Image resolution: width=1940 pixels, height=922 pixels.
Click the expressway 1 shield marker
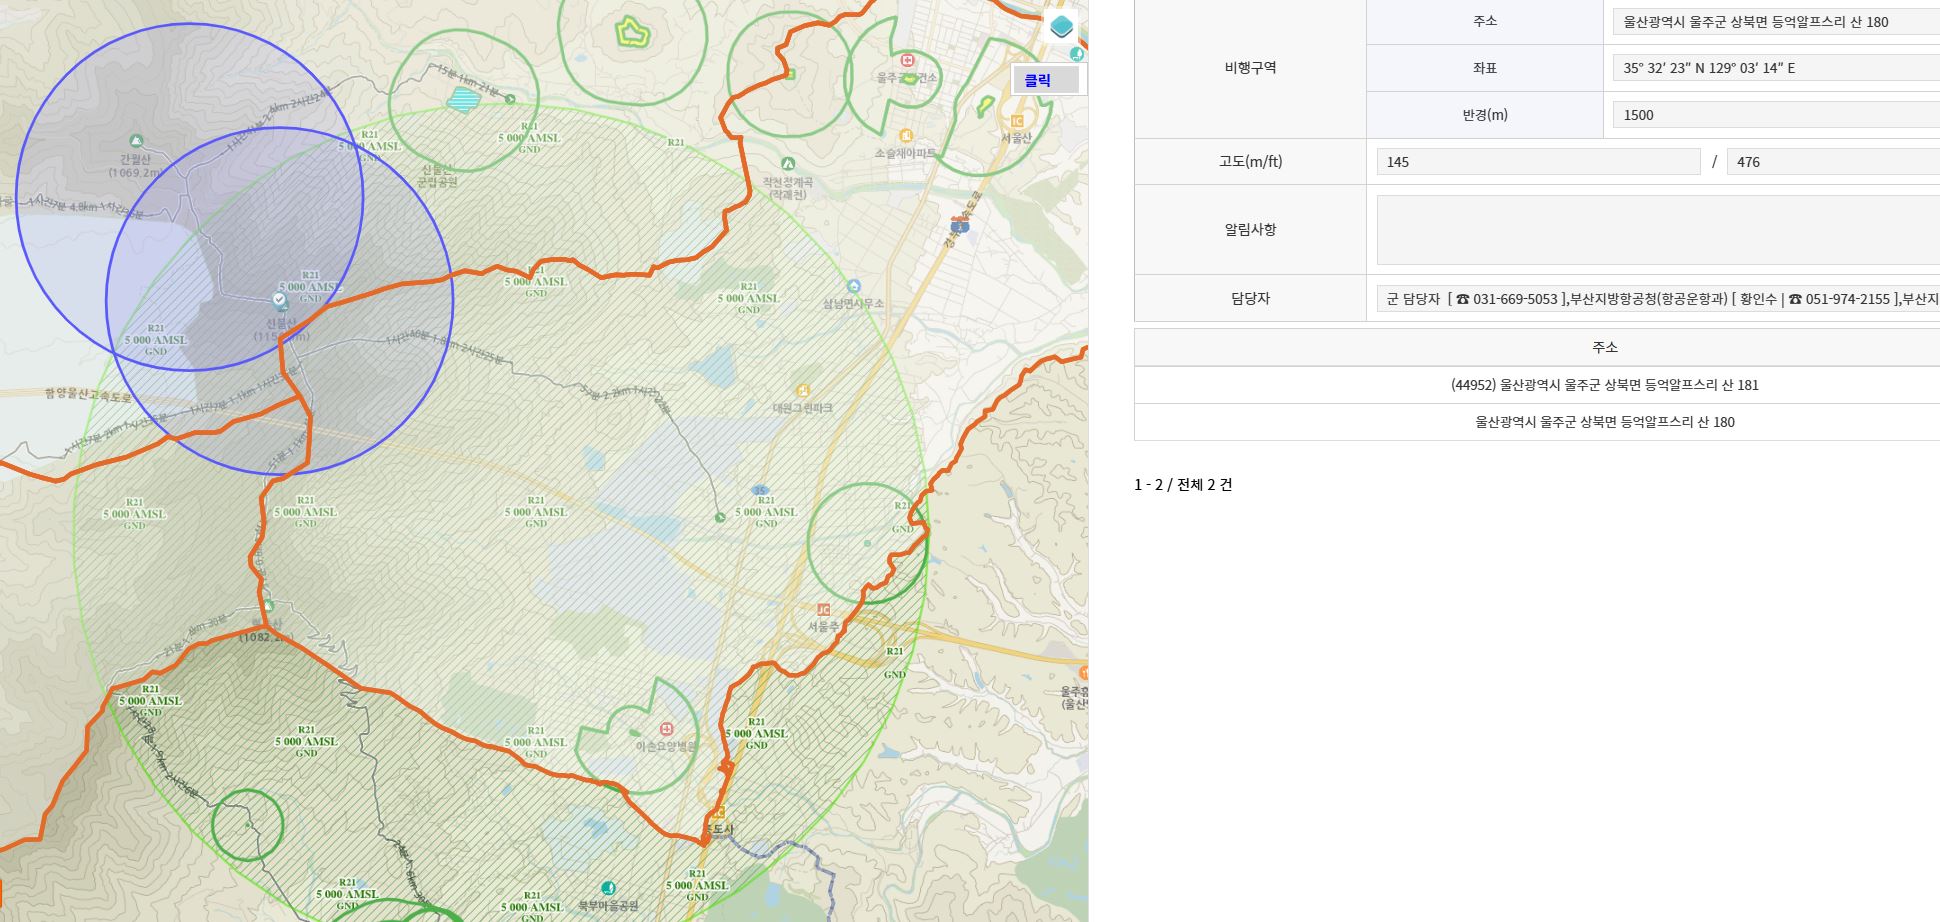click(x=960, y=227)
